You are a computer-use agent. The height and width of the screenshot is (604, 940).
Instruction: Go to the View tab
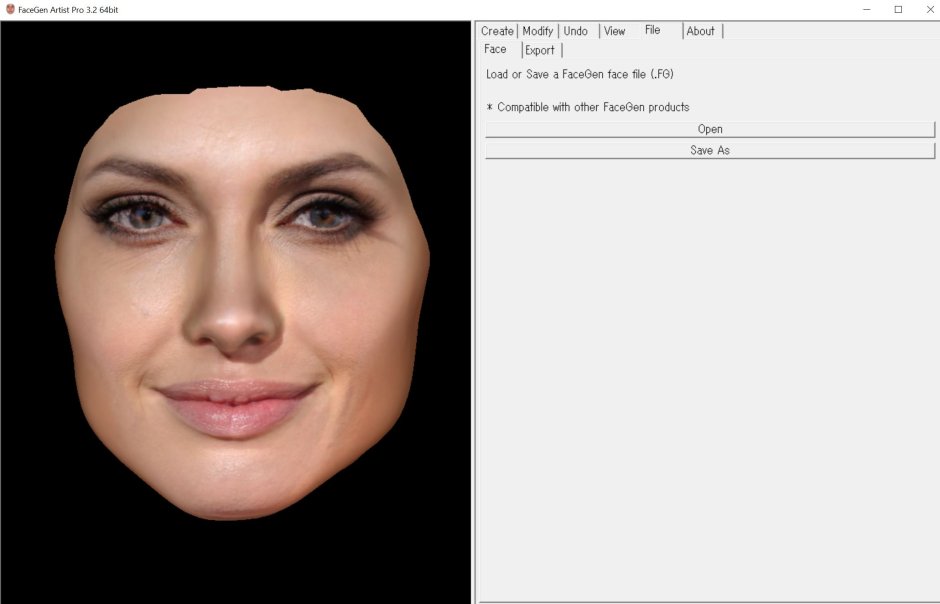(615, 31)
